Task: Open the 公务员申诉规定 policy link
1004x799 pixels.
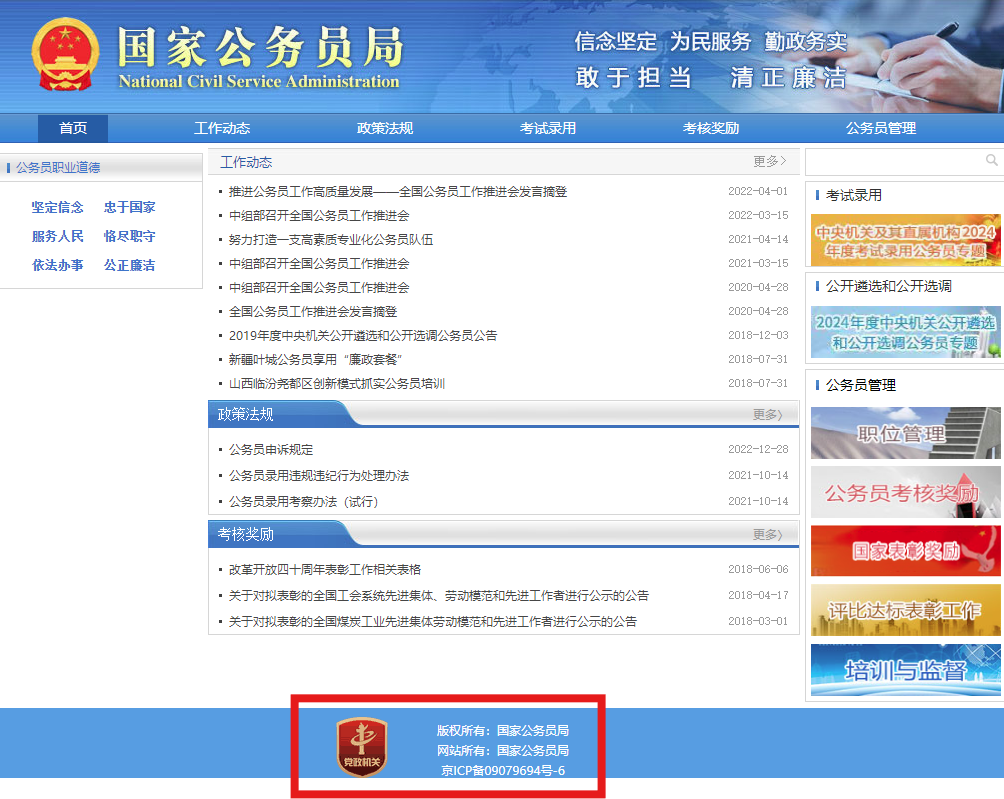Action: [271, 449]
